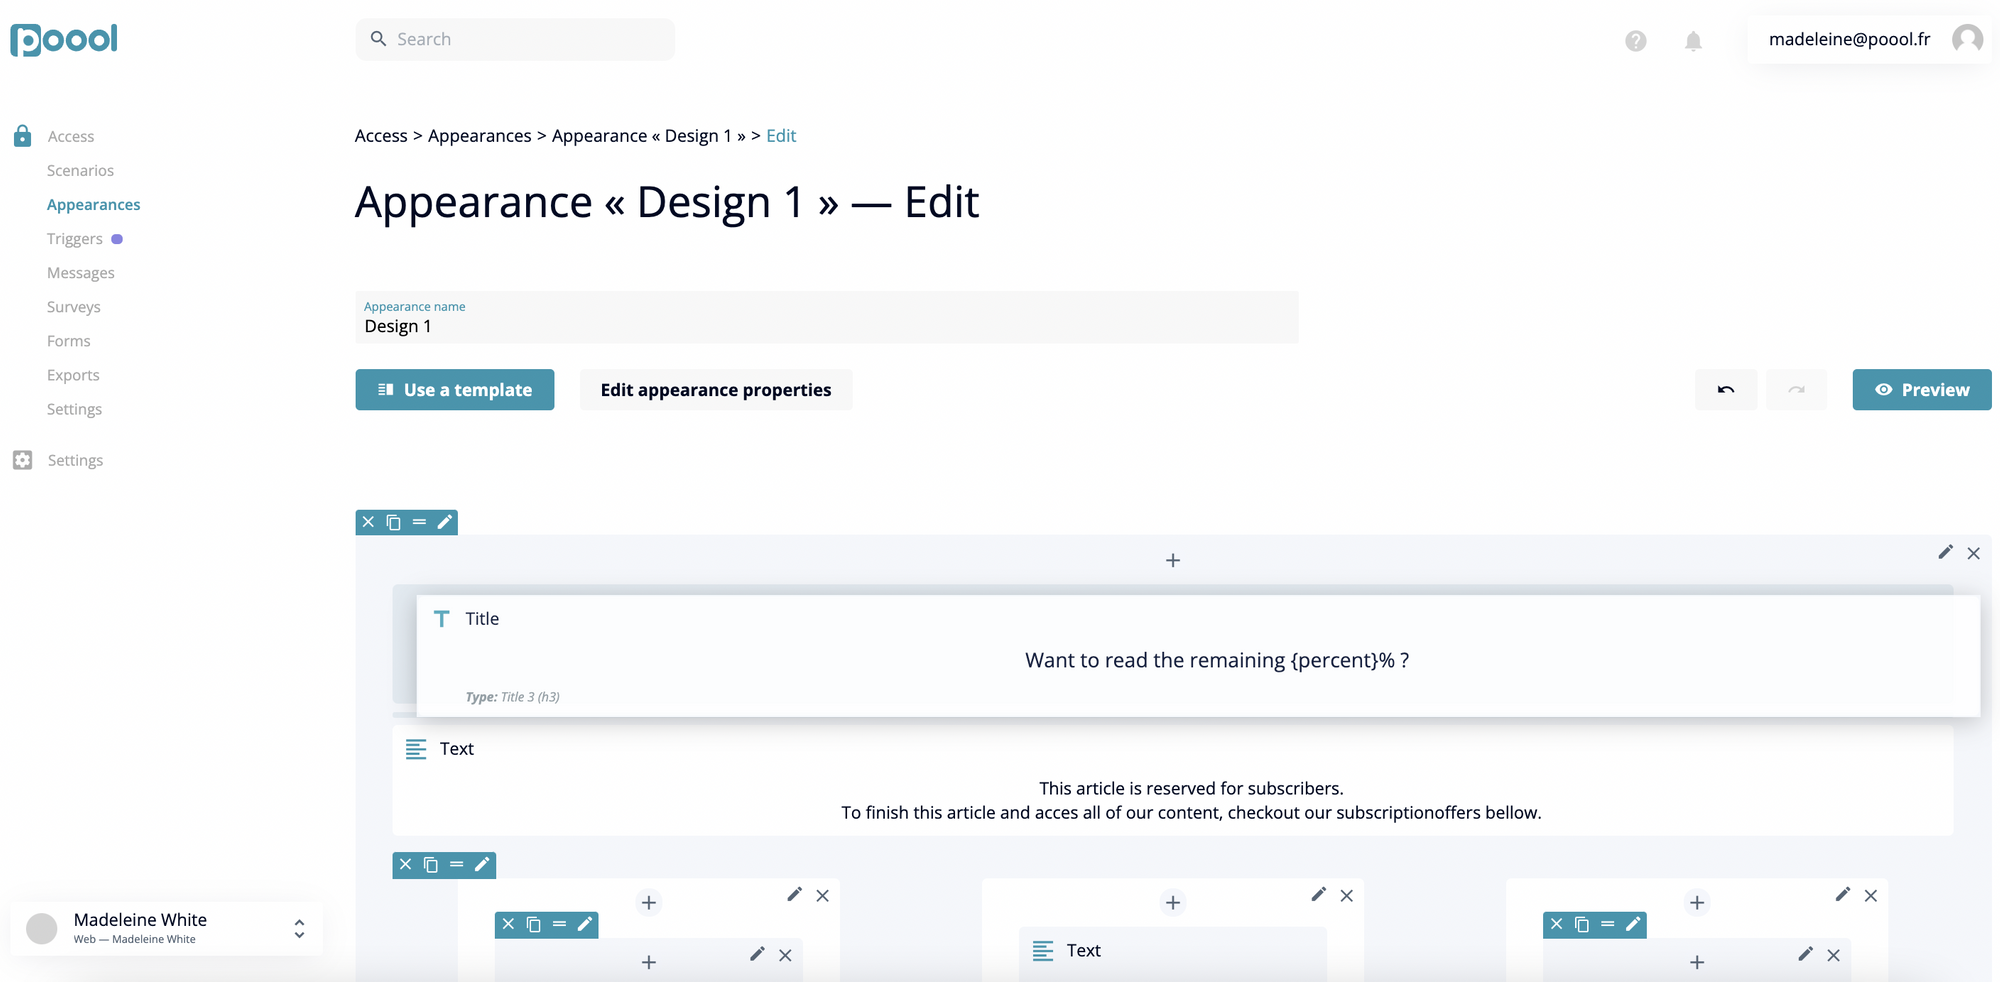2000x982 pixels.
Task: Check notifications with the bell icon
Action: (1693, 41)
